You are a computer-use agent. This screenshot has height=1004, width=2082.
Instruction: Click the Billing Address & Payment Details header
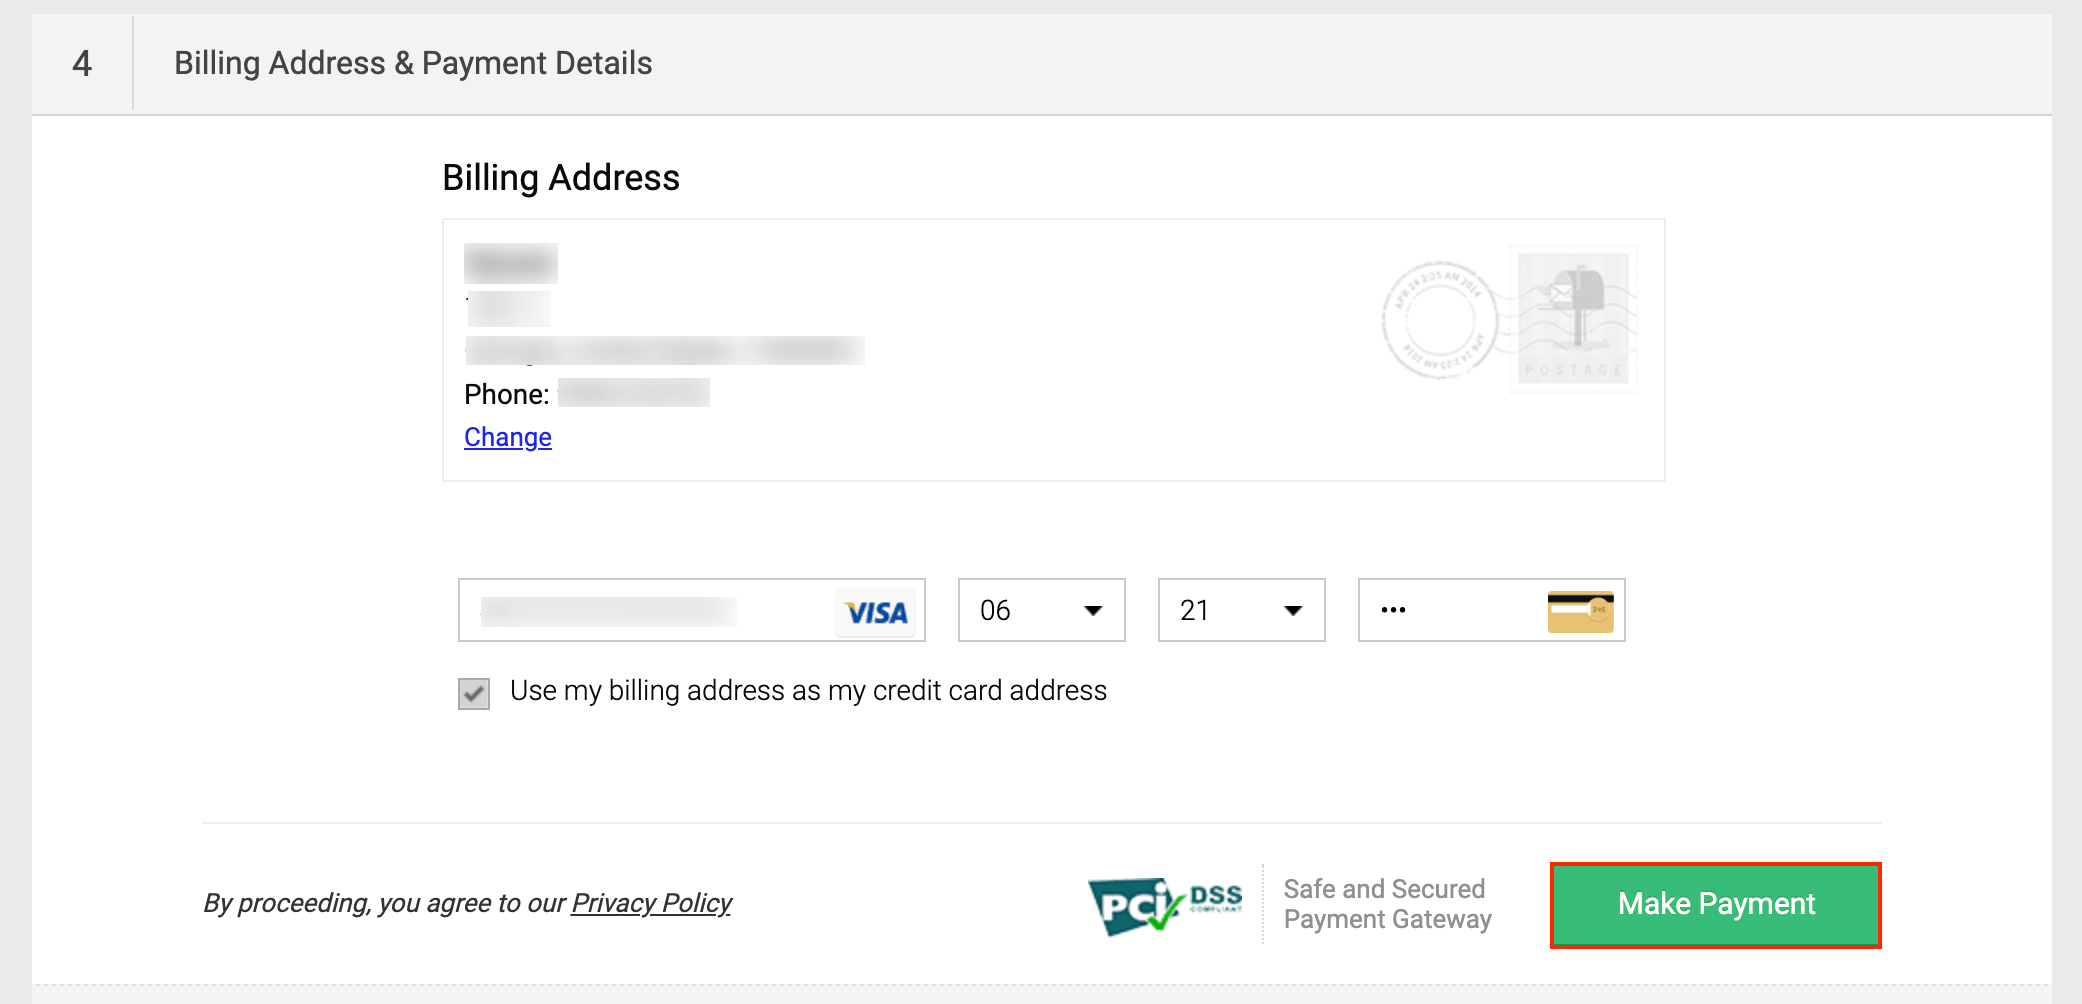click(x=413, y=63)
